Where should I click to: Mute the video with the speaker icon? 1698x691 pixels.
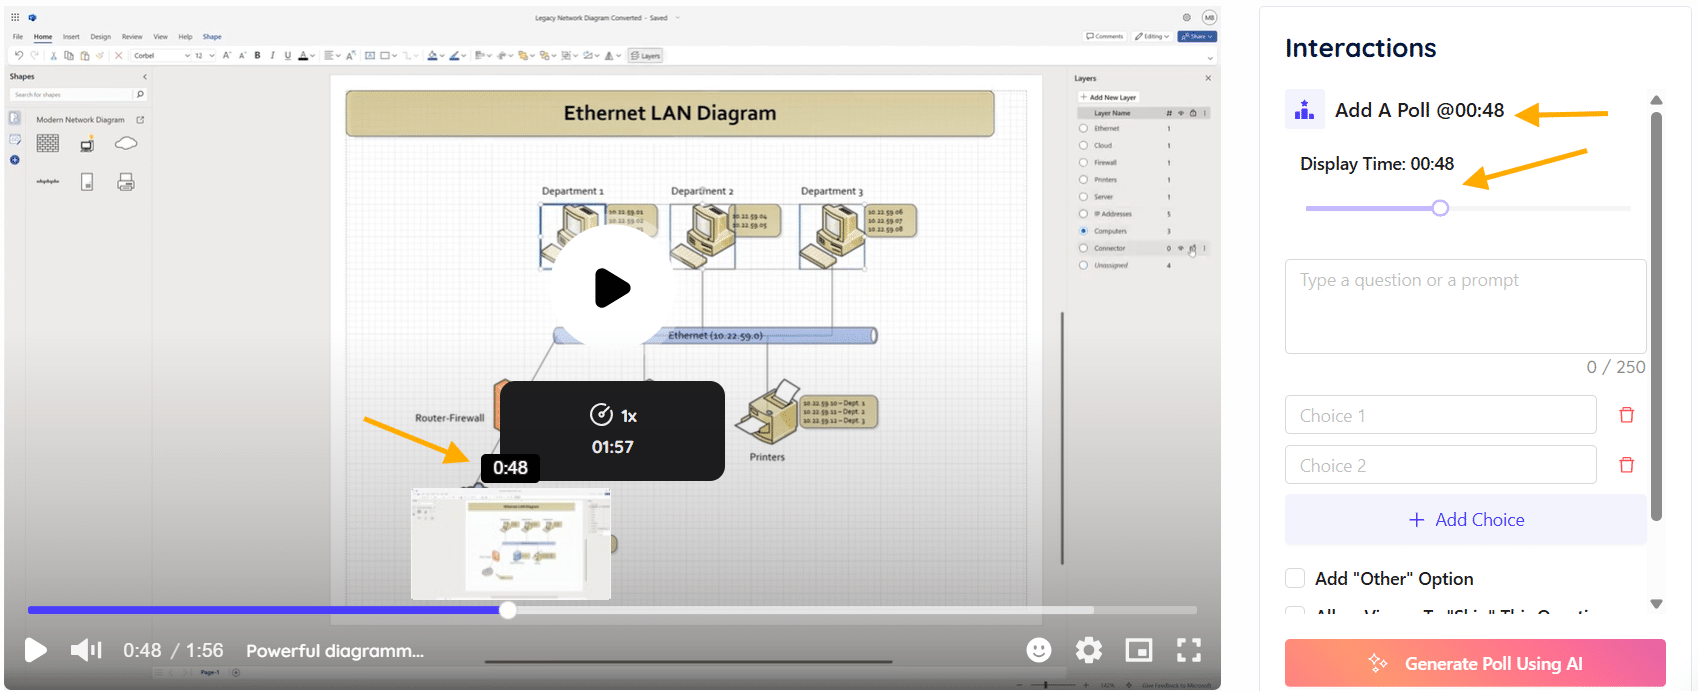tap(86, 650)
